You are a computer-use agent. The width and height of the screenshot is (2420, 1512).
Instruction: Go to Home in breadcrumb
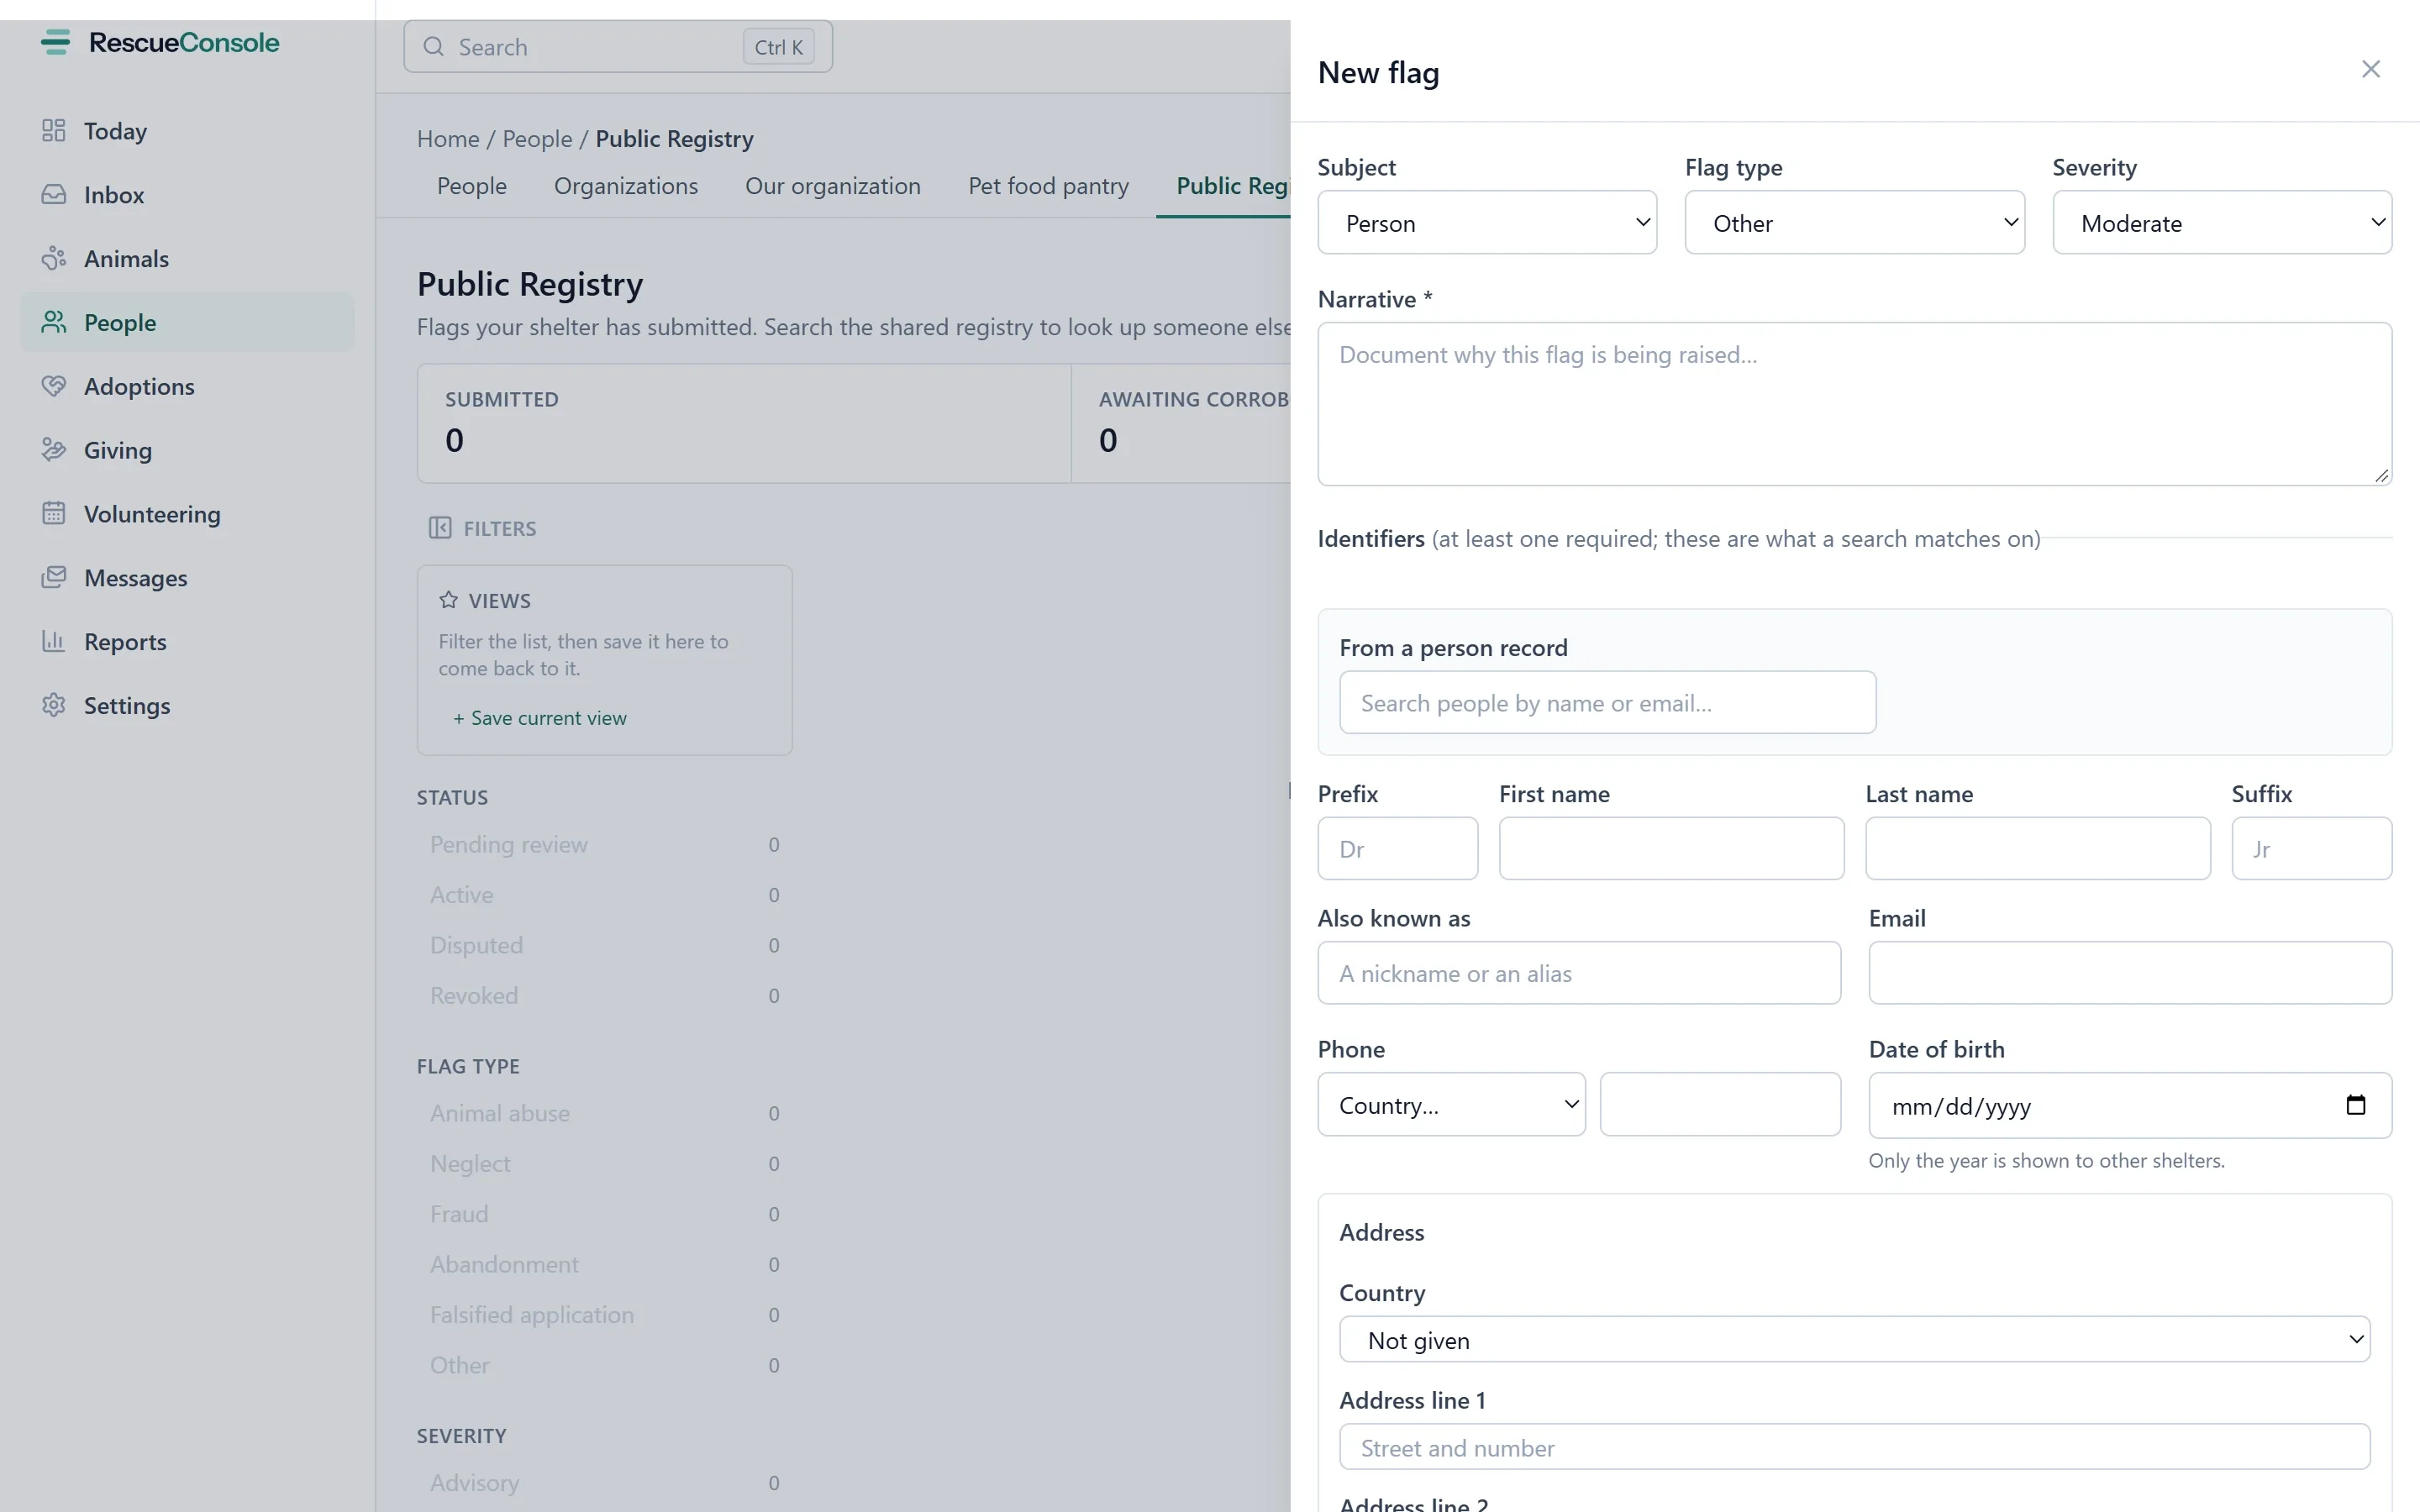(448, 139)
